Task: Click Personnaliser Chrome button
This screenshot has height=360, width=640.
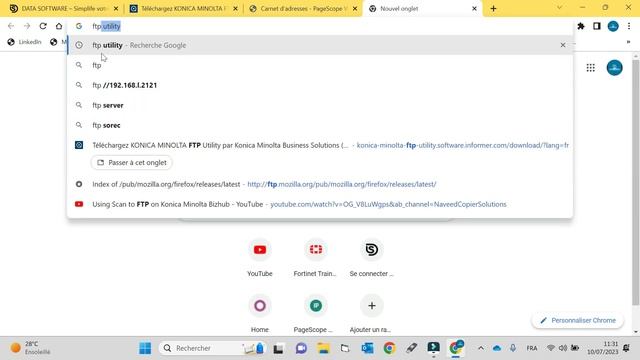Action: [578, 320]
